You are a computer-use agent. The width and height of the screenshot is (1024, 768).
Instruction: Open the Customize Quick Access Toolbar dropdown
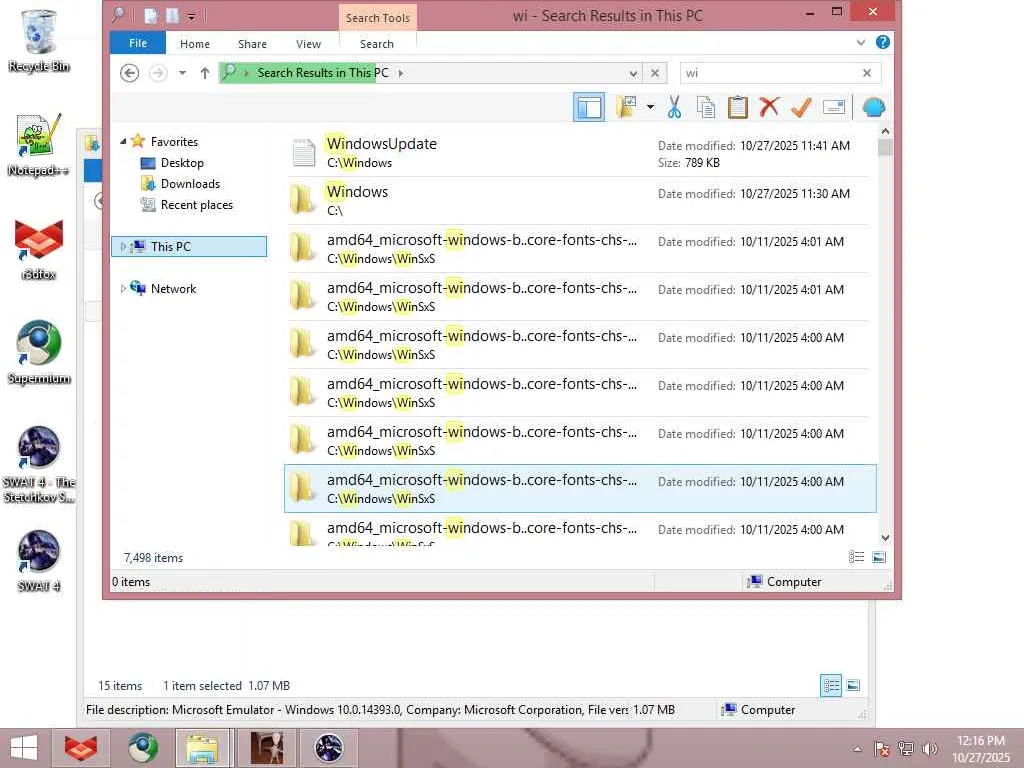pyautogui.click(x=191, y=16)
